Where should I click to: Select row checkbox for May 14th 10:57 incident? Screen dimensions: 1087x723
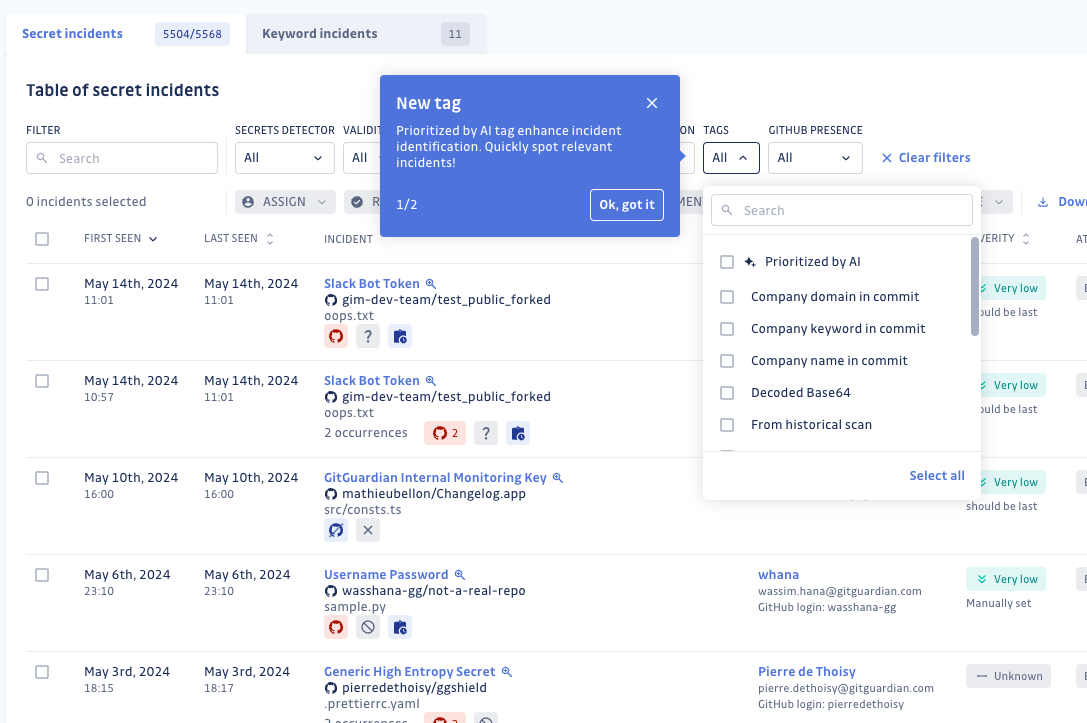tap(42, 381)
